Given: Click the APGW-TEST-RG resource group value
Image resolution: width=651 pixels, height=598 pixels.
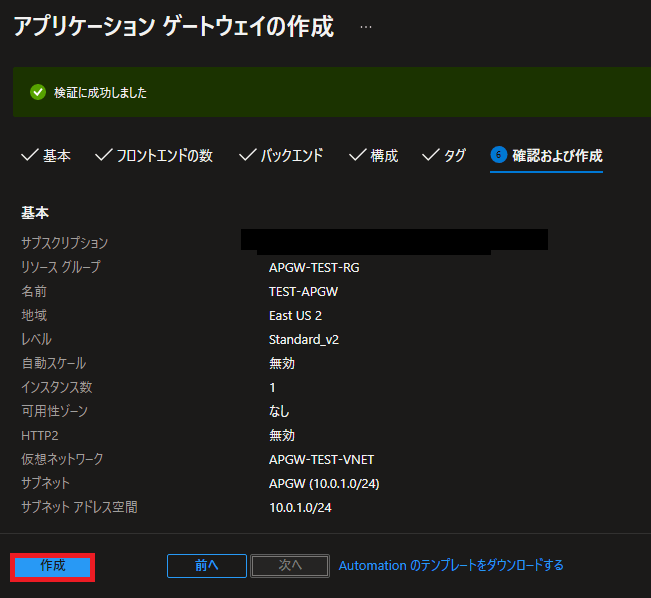Looking at the screenshot, I should [x=312, y=267].
